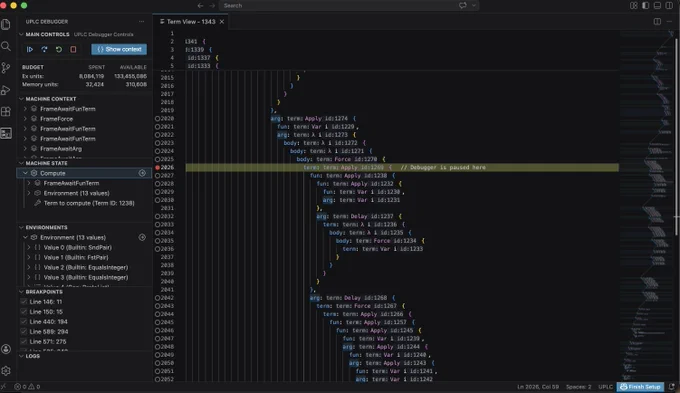
Task: Toggle panel layout icon
Action: (657, 6)
